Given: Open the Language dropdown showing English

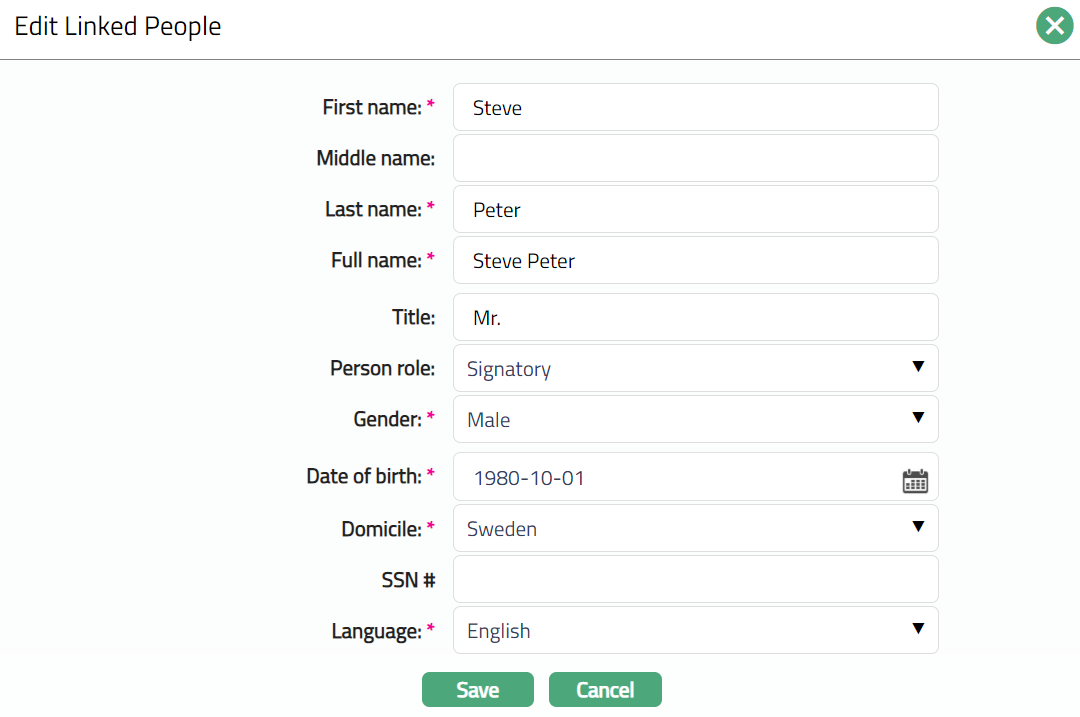Looking at the screenshot, I should click(x=695, y=630).
